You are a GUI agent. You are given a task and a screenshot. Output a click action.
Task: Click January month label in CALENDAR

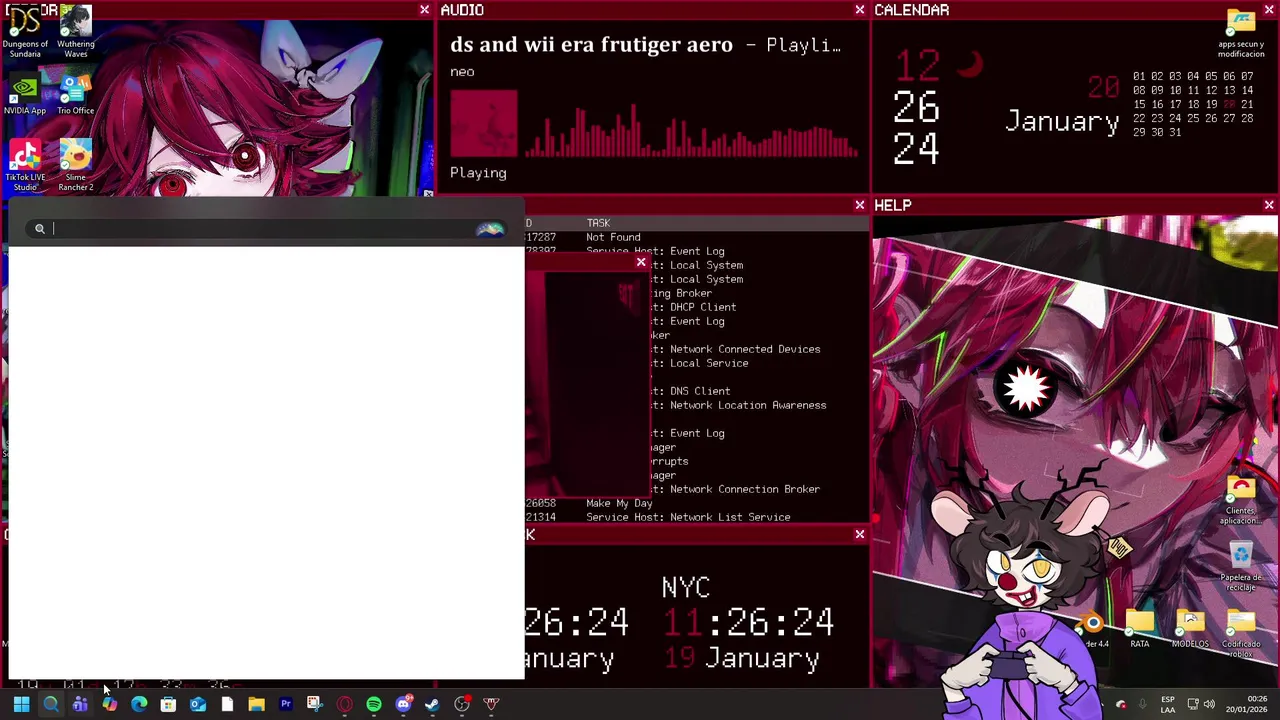[1062, 122]
